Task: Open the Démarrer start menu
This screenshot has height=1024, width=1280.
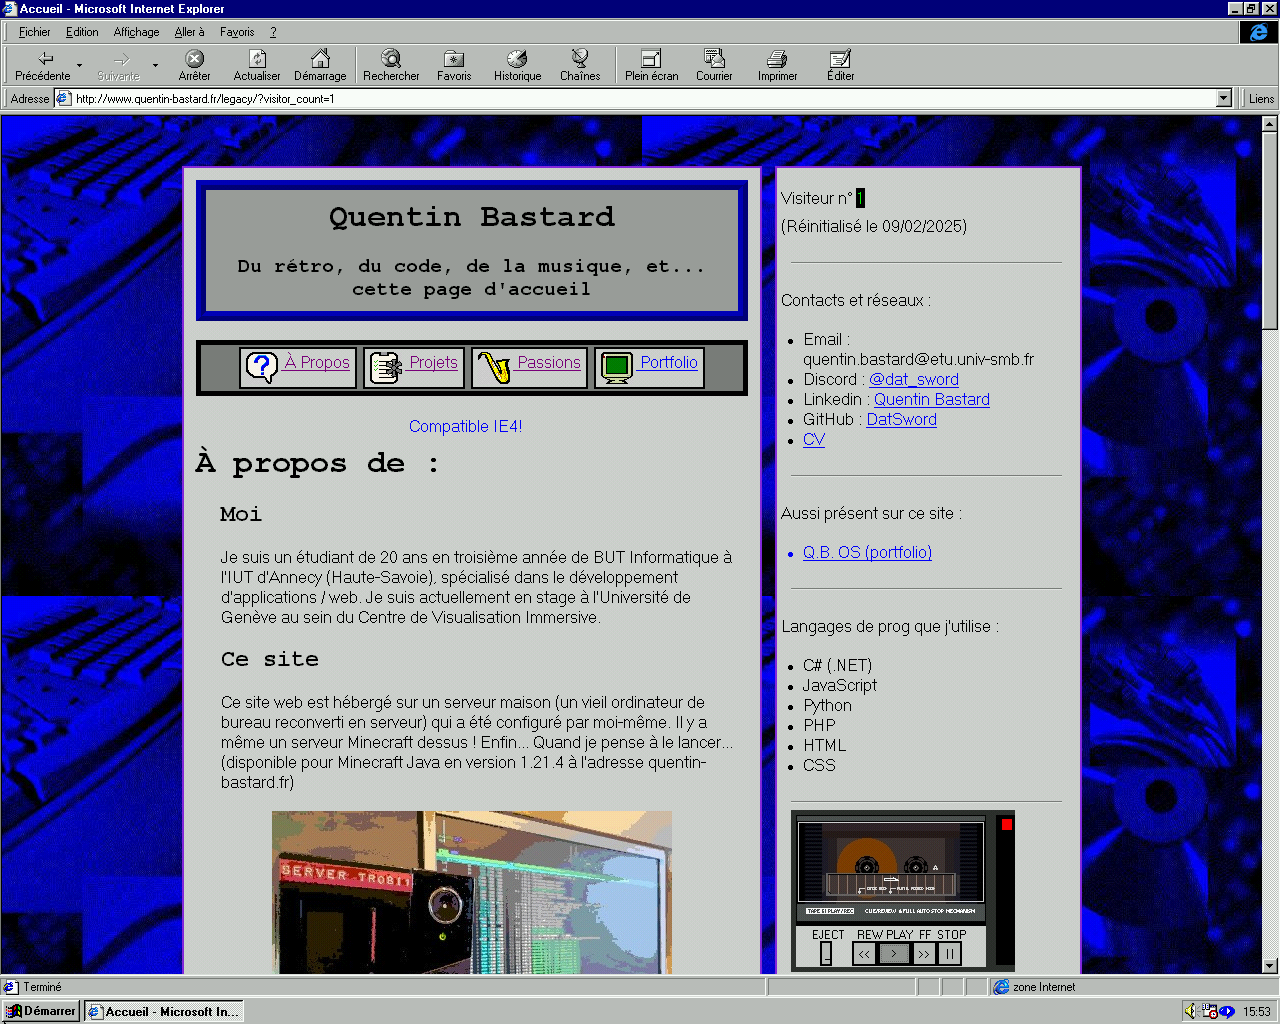Action: coord(41,1011)
